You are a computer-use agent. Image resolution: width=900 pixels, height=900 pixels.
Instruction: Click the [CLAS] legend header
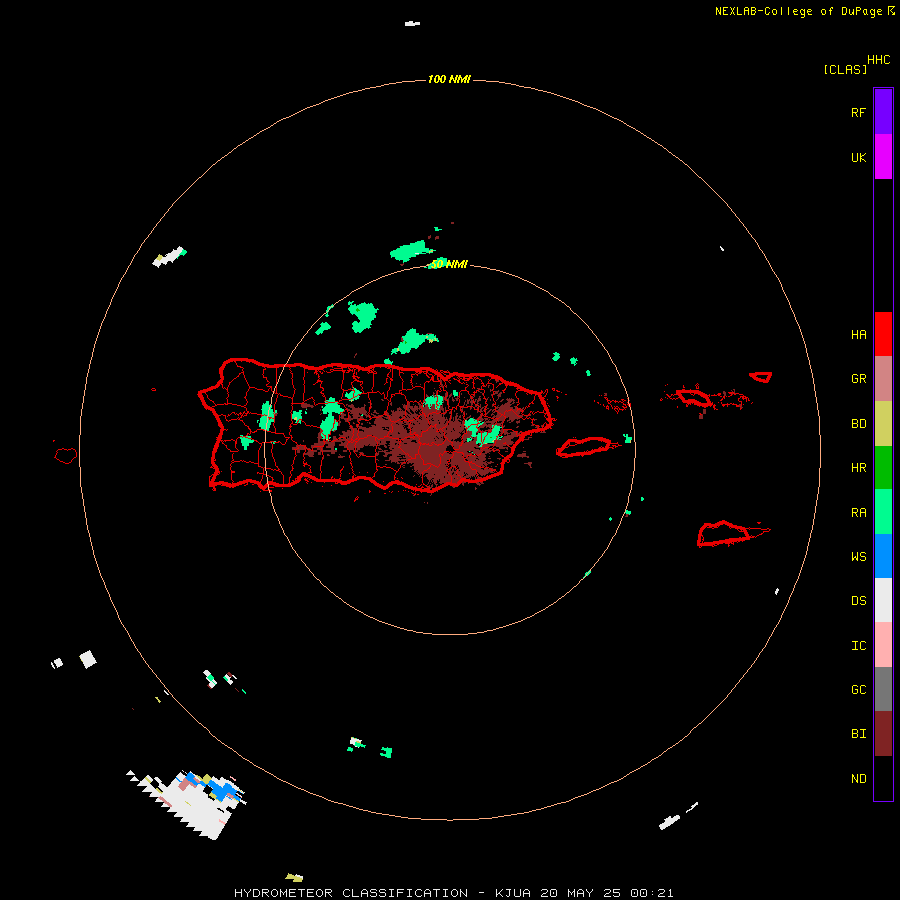point(845,69)
